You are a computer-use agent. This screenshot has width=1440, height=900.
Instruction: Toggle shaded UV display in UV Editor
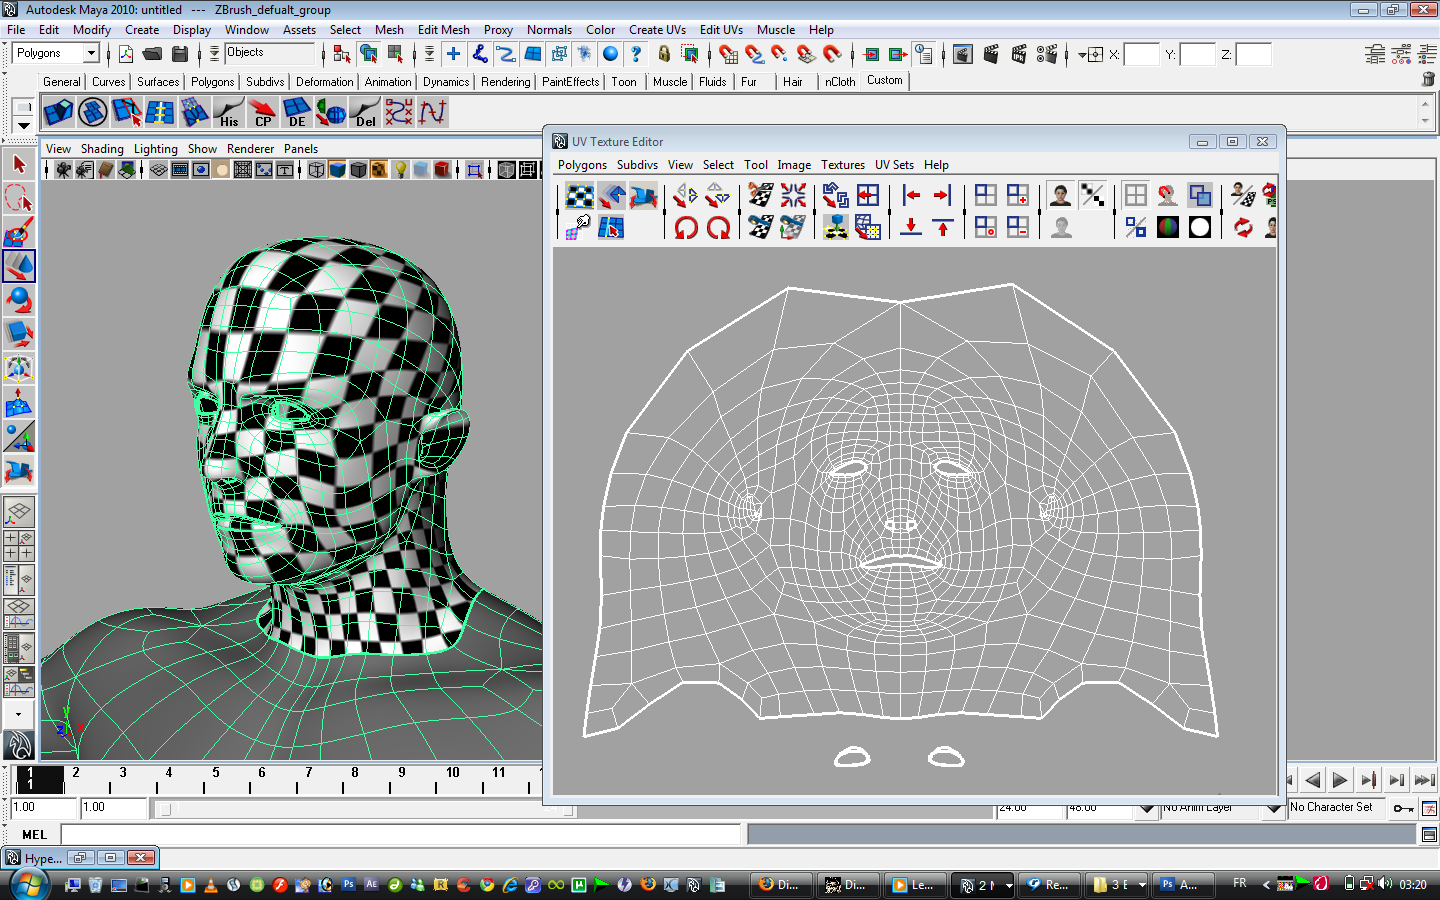pyautogui.click(x=1200, y=195)
